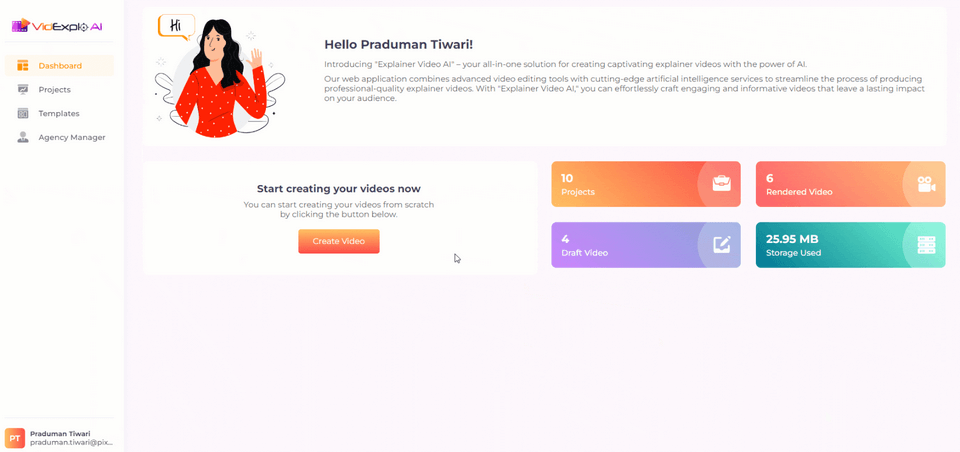The image size is (960, 452).
Task: Click the waving woman illustration
Action: (219, 77)
